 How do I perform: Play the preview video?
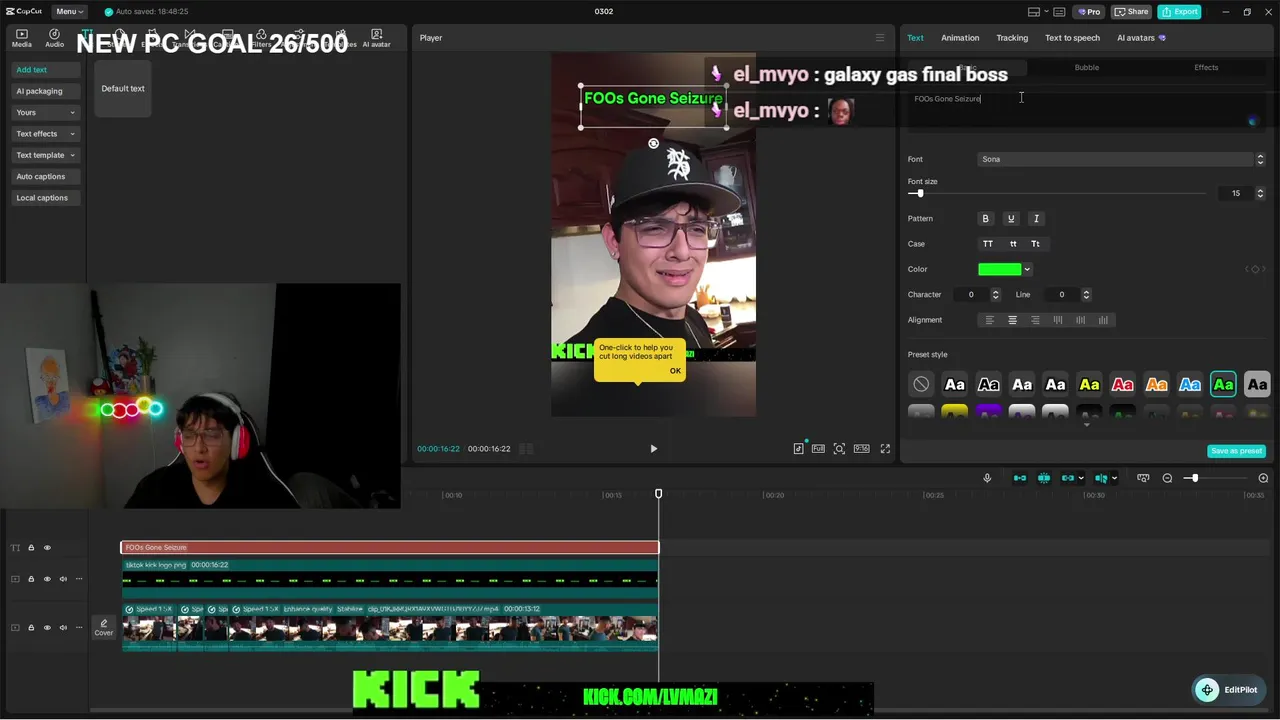(654, 449)
